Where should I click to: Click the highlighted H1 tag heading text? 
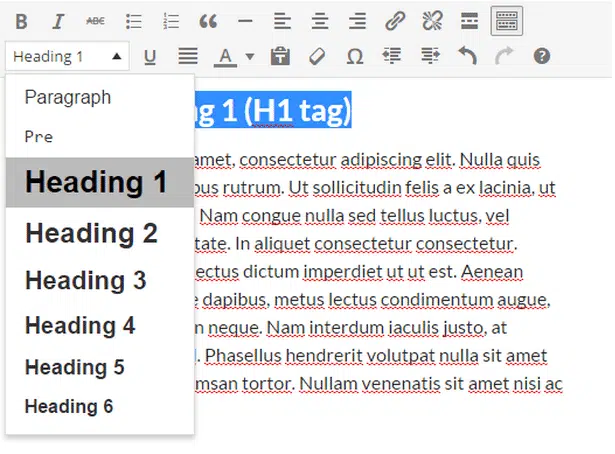click(273, 110)
